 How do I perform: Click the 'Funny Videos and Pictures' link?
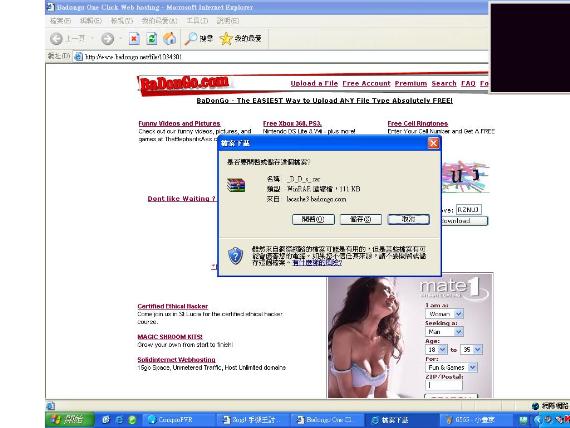[179, 124]
